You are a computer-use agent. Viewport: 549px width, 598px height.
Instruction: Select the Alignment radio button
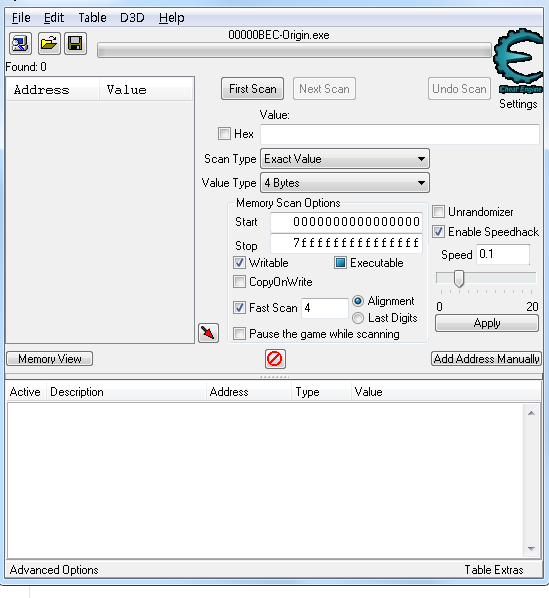coord(358,301)
